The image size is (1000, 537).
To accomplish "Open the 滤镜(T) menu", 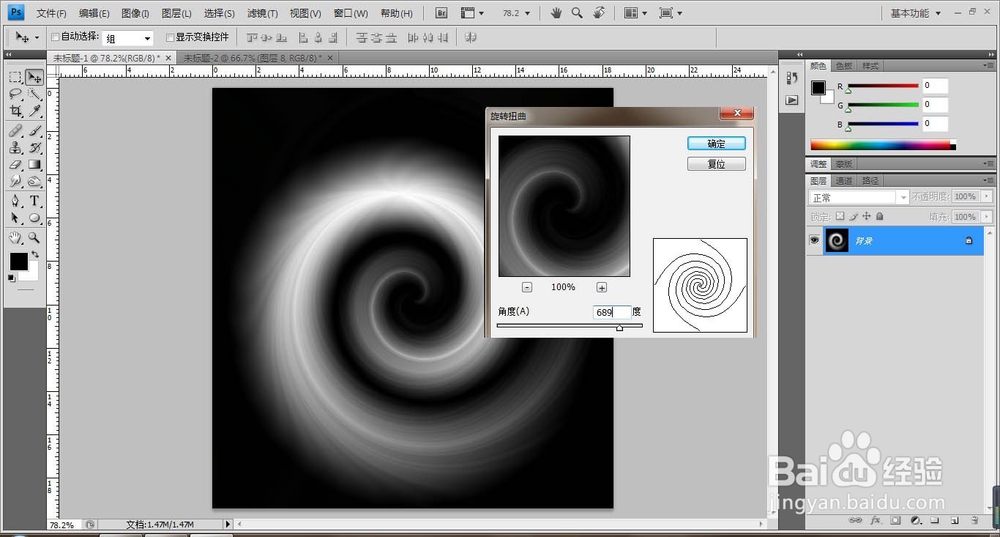I will point(262,13).
